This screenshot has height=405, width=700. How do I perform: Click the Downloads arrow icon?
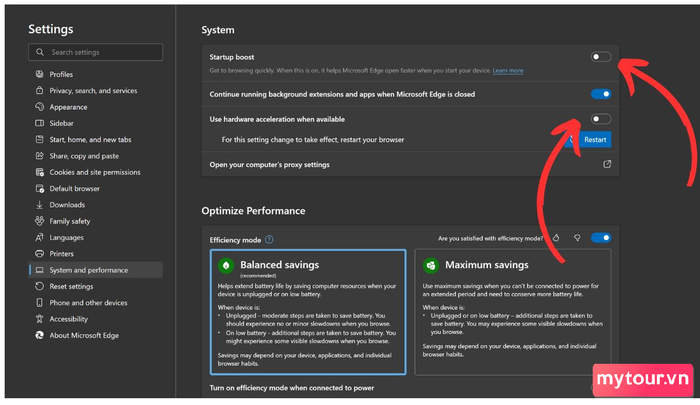point(39,205)
